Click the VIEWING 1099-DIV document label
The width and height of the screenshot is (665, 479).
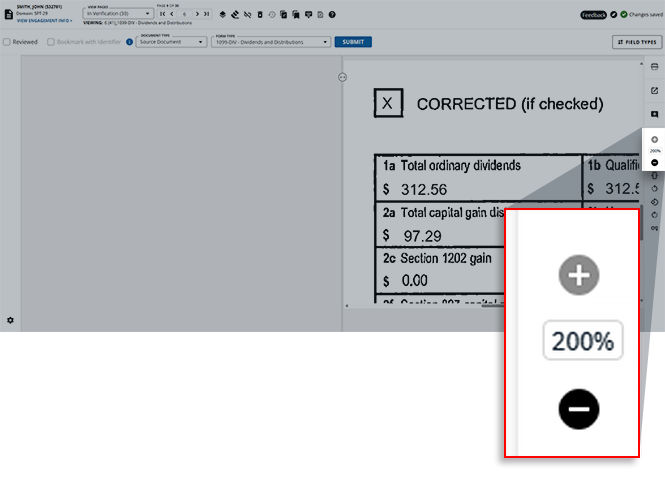[x=137, y=23]
